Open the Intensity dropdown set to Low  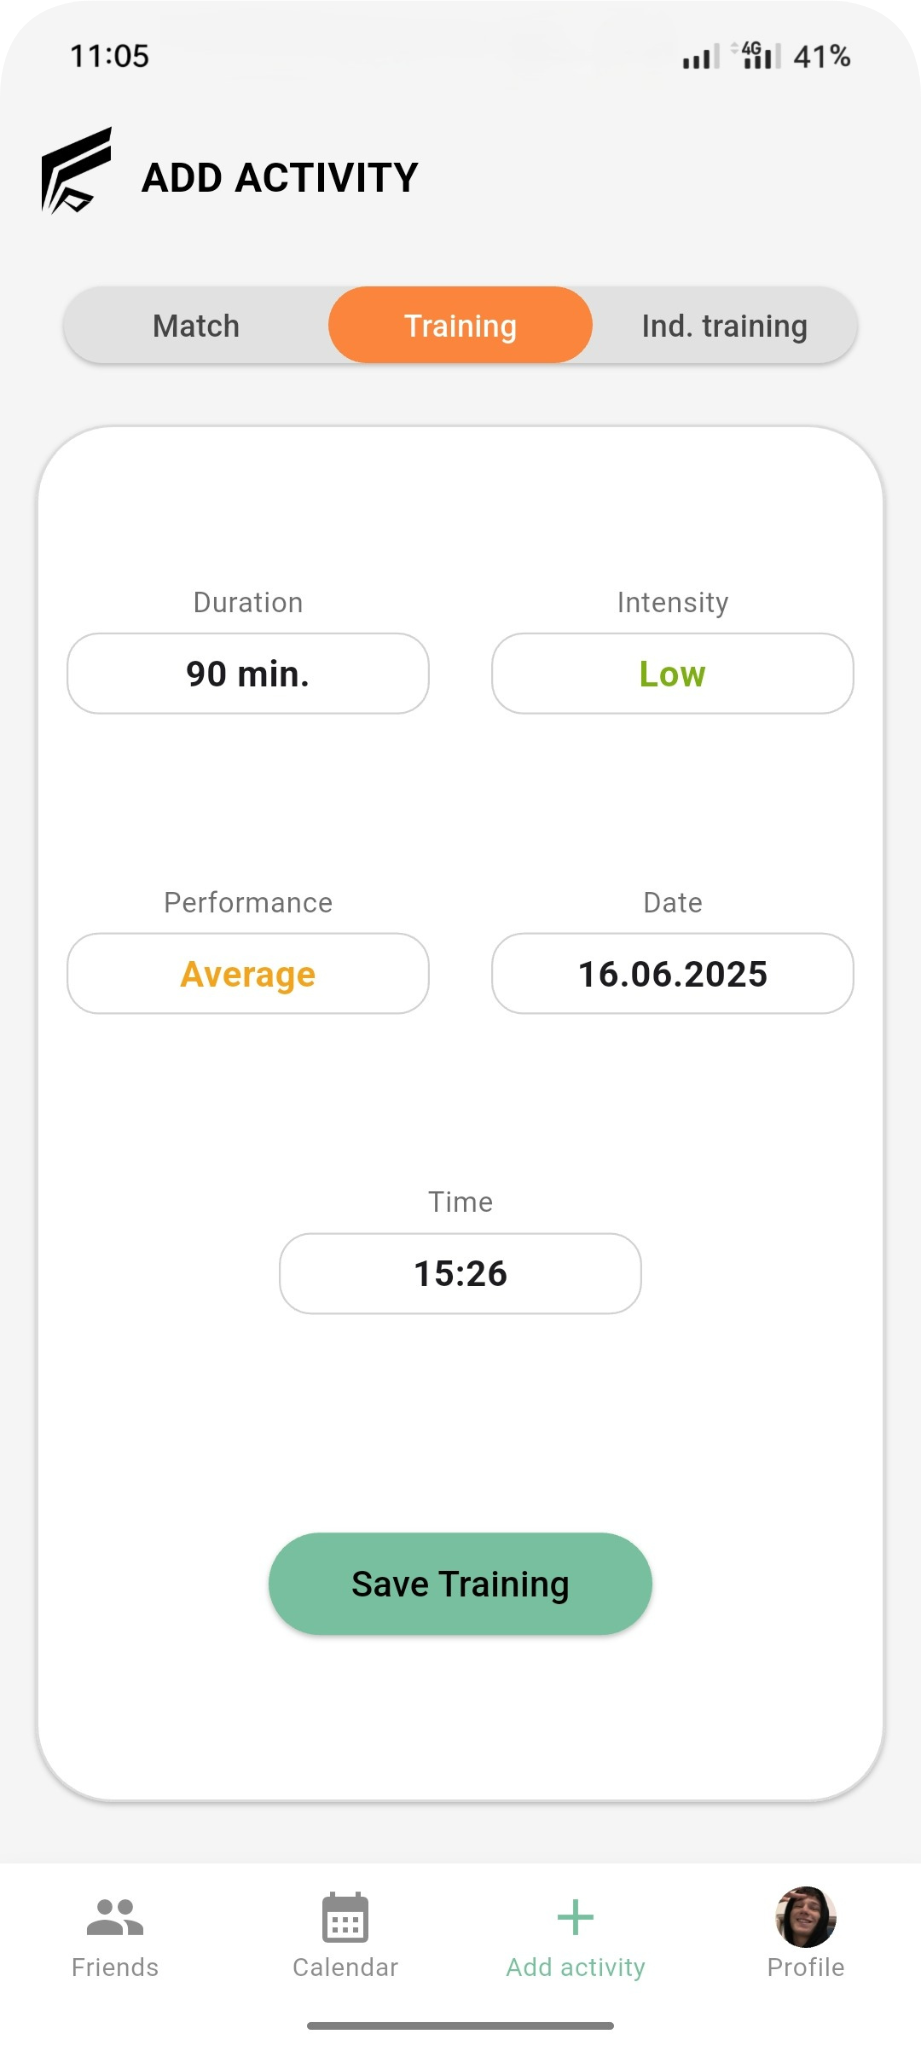tap(672, 674)
